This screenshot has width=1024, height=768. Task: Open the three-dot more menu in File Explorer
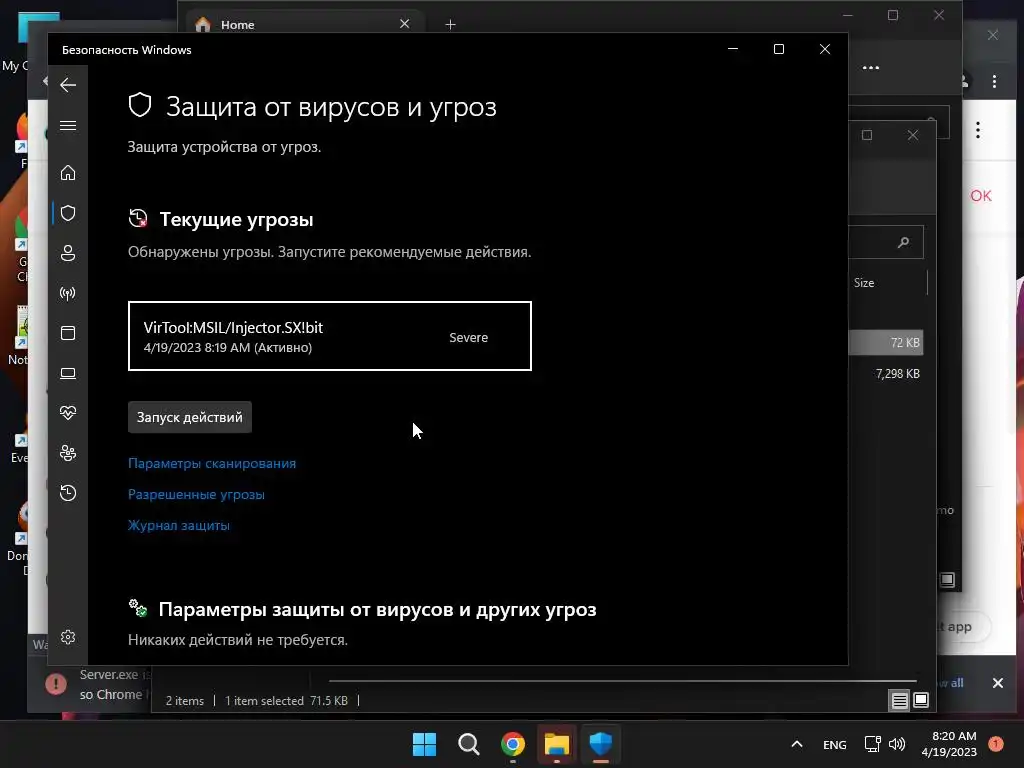871,67
